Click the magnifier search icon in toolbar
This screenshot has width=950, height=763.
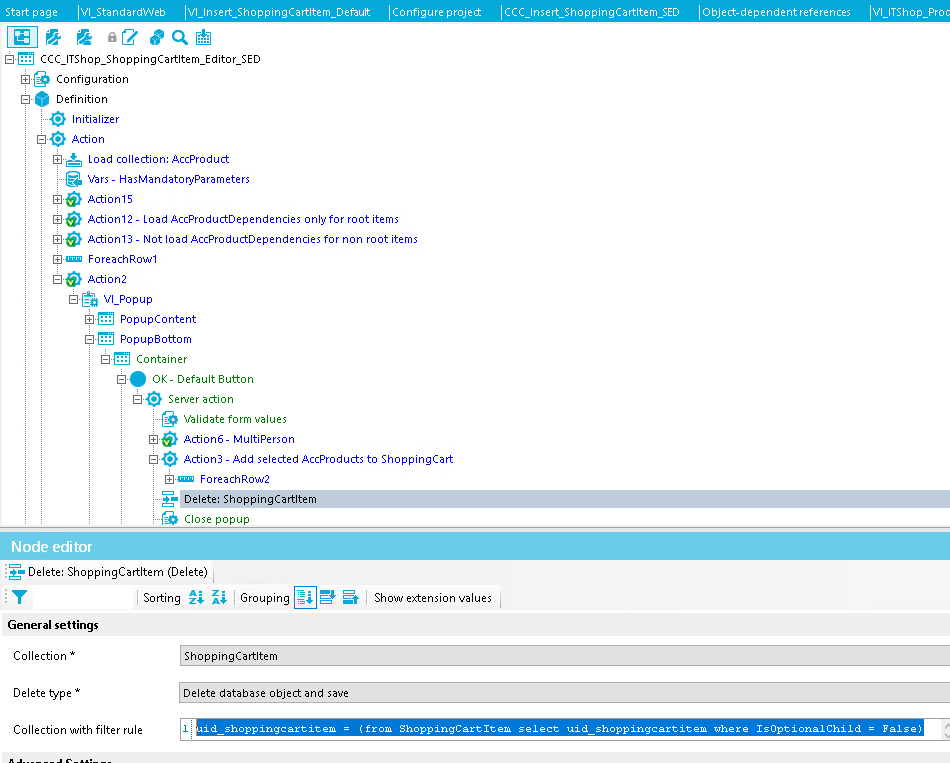coord(180,38)
